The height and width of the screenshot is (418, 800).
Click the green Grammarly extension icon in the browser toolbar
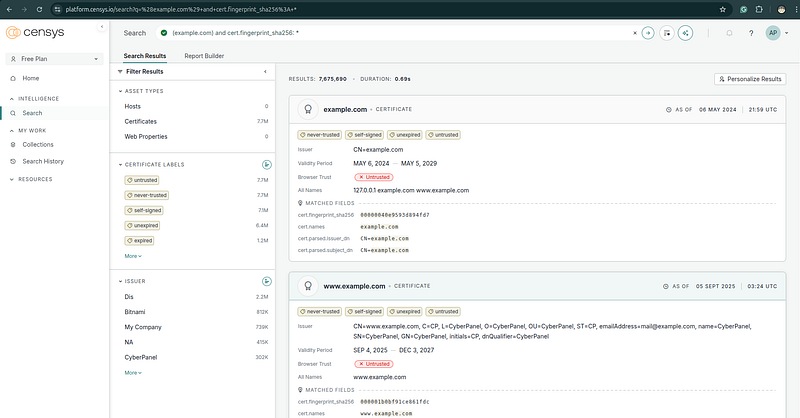[x=744, y=9]
